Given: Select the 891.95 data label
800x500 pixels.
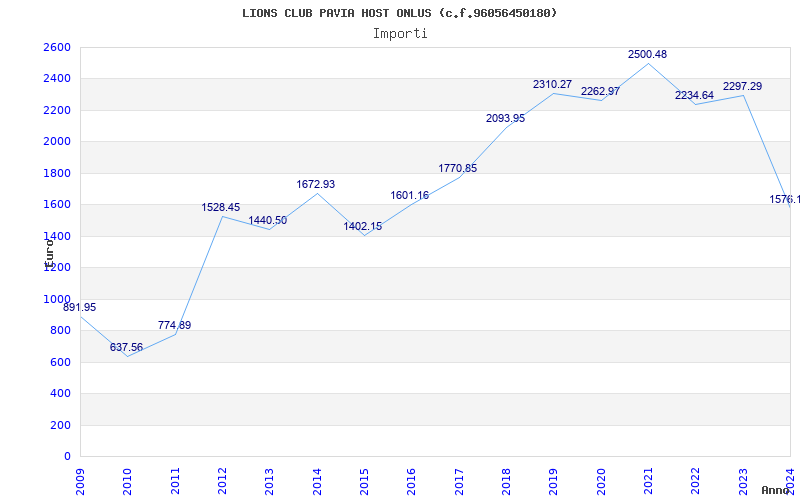Looking at the screenshot, I should [x=79, y=308].
